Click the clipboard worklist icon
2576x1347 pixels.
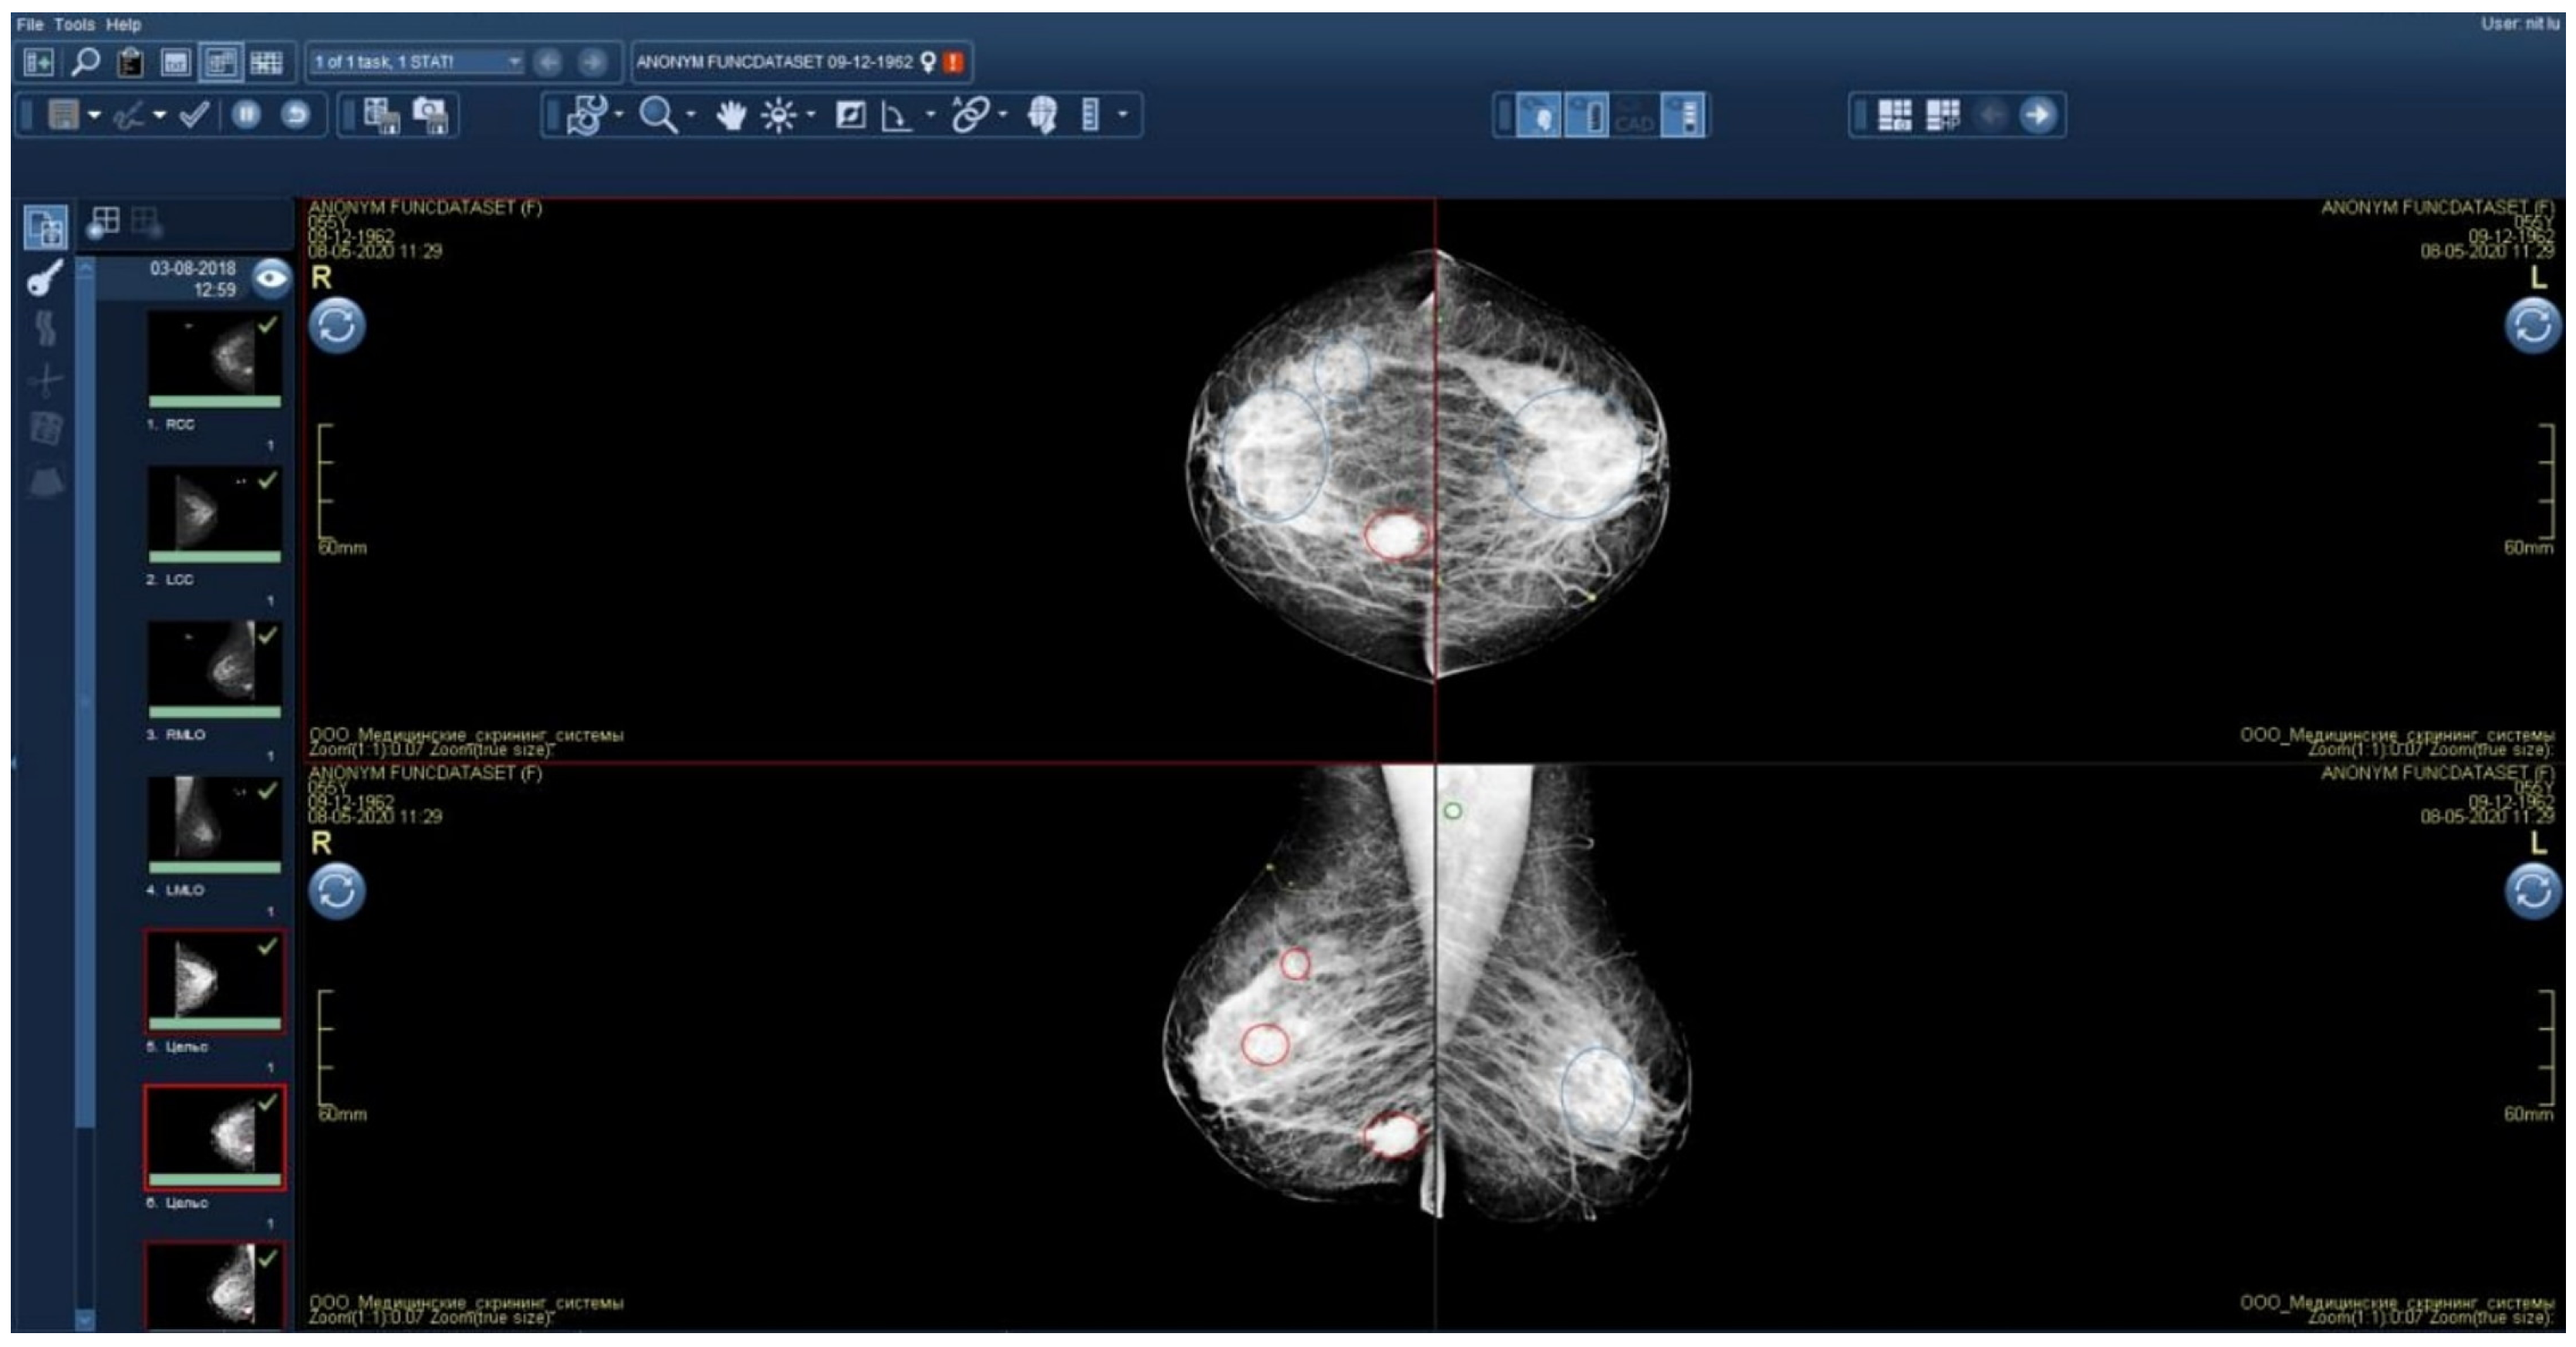(x=130, y=62)
